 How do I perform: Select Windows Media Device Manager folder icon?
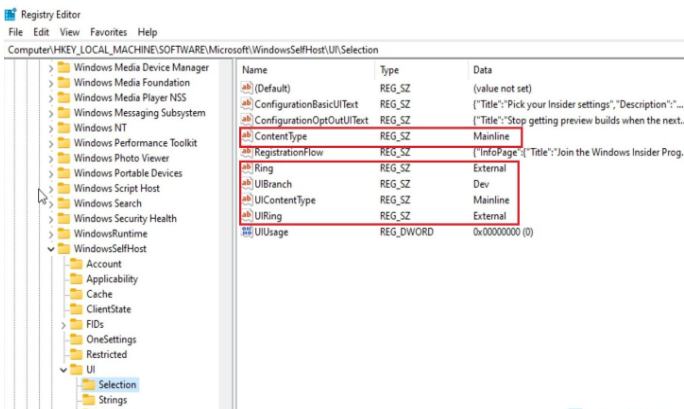pyautogui.click(x=64, y=68)
